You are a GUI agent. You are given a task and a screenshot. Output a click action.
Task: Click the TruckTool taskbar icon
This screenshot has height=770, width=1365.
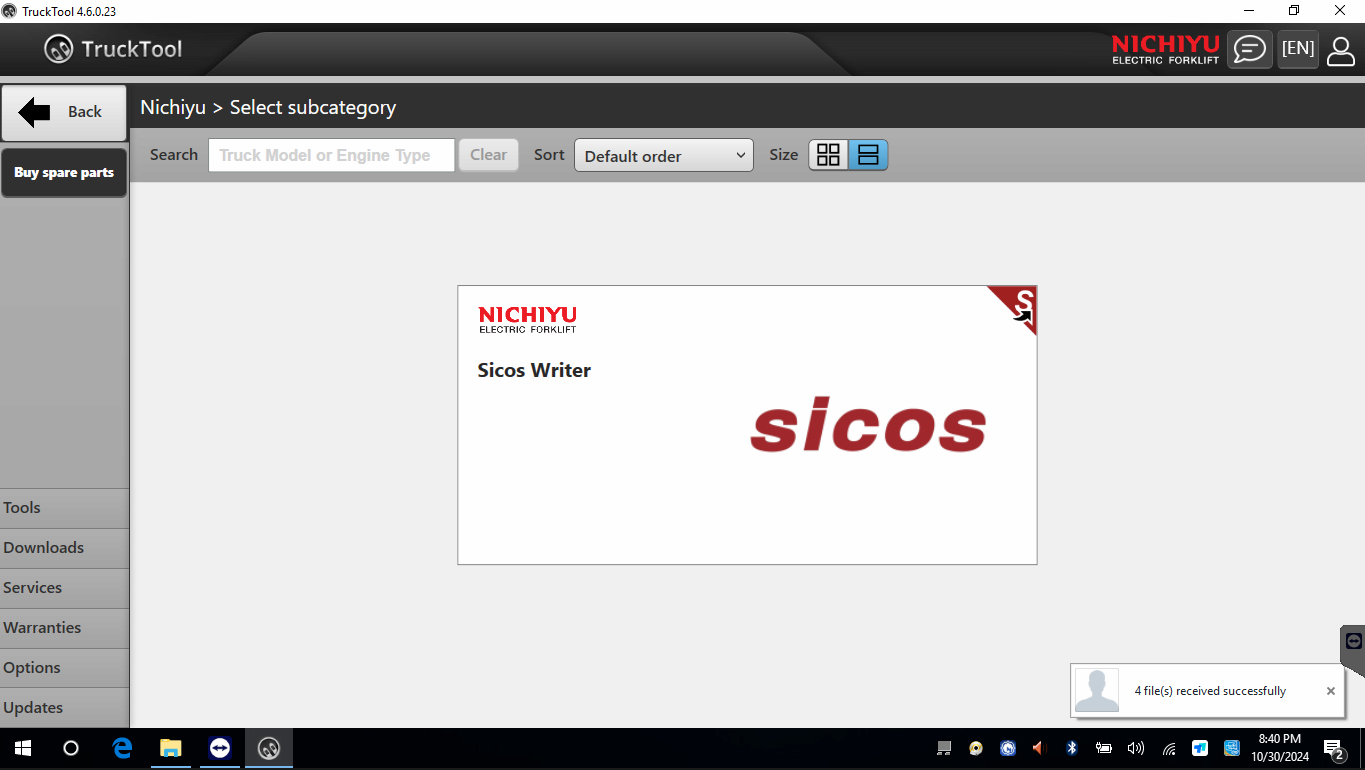pyautogui.click(x=269, y=748)
